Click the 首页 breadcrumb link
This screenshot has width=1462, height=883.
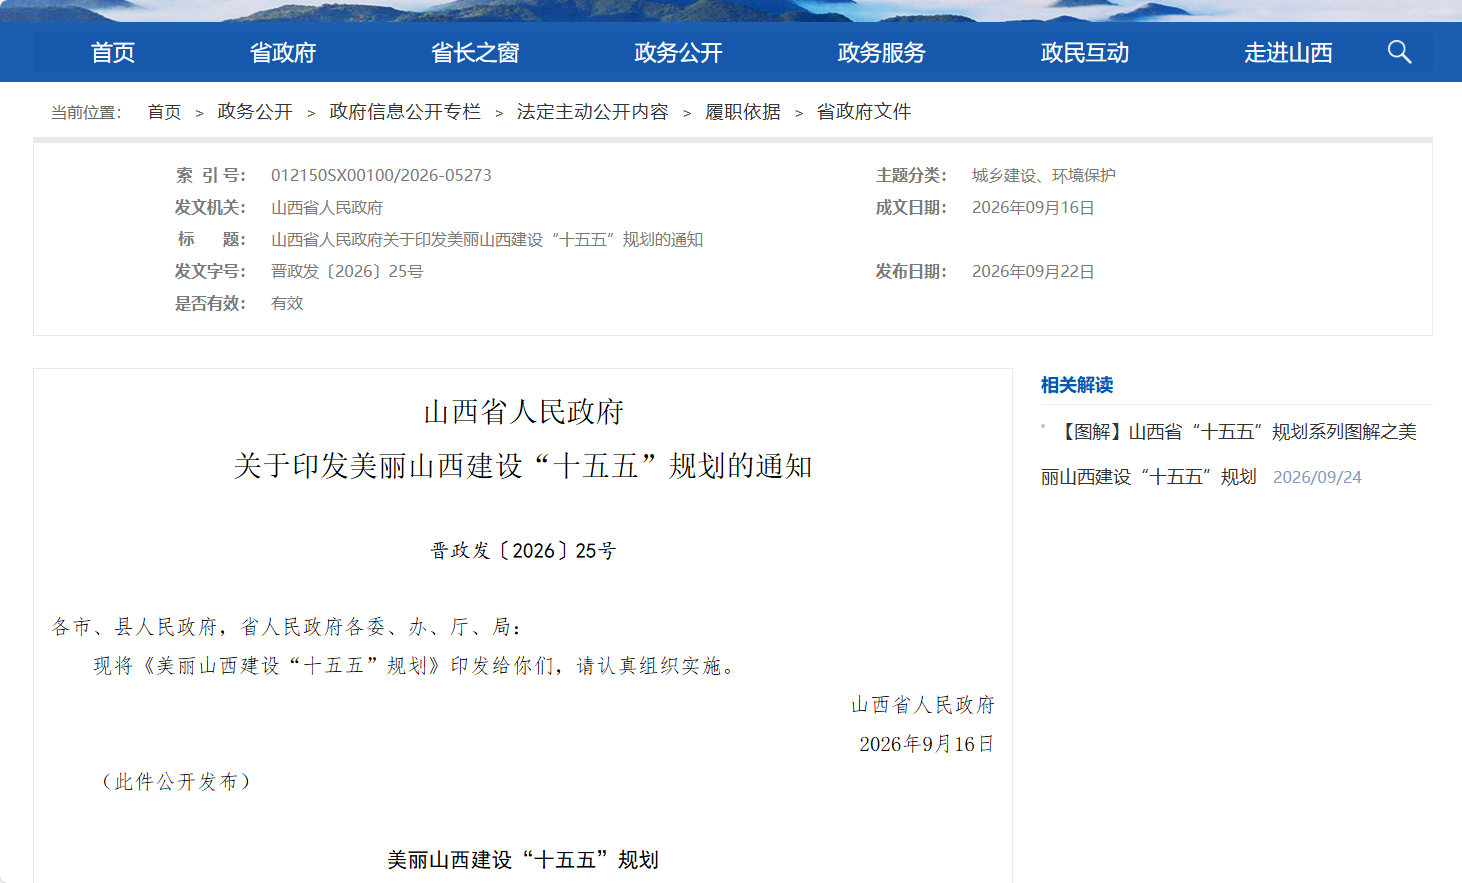click(164, 112)
